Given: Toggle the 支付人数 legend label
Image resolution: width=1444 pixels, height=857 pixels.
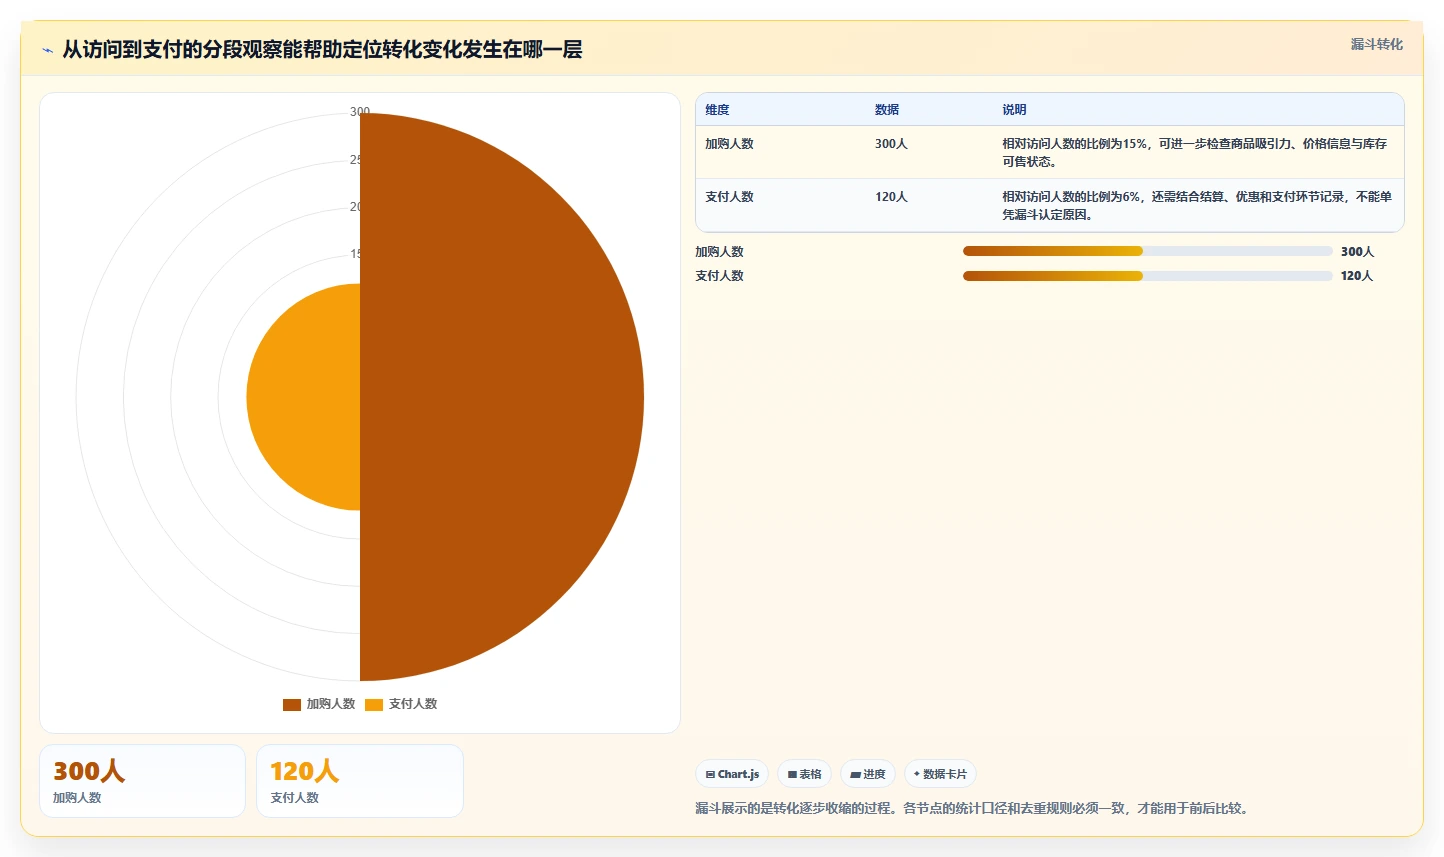Looking at the screenshot, I should (x=413, y=704).
